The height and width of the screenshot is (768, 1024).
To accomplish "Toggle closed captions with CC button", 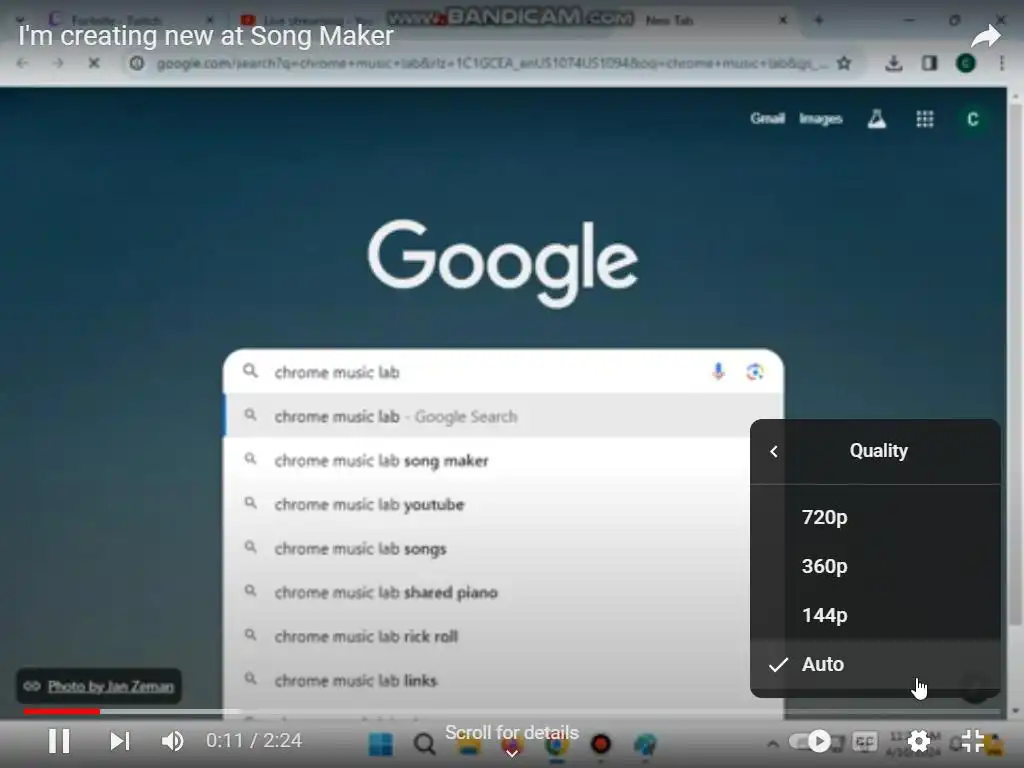I will pos(865,741).
